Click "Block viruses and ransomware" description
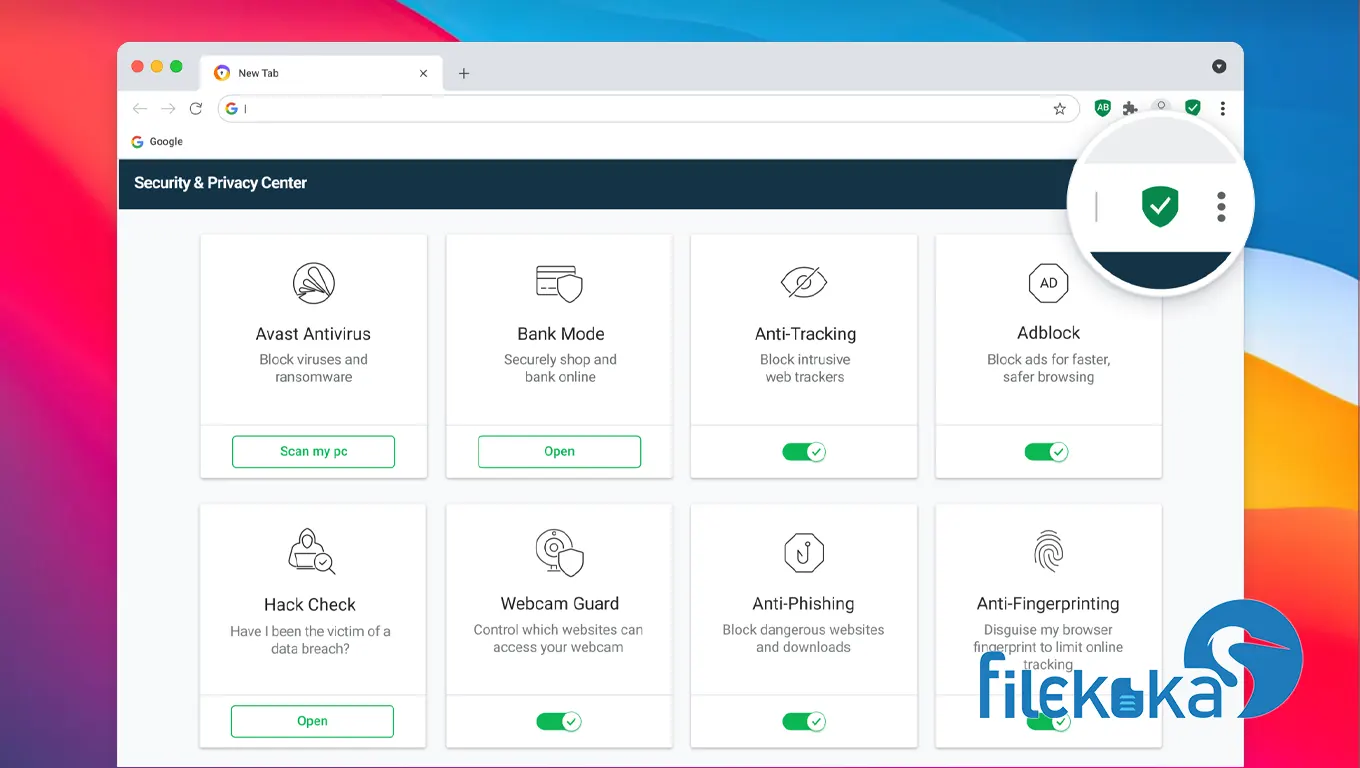Viewport: 1360px width, 768px height. click(x=313, y=368)
